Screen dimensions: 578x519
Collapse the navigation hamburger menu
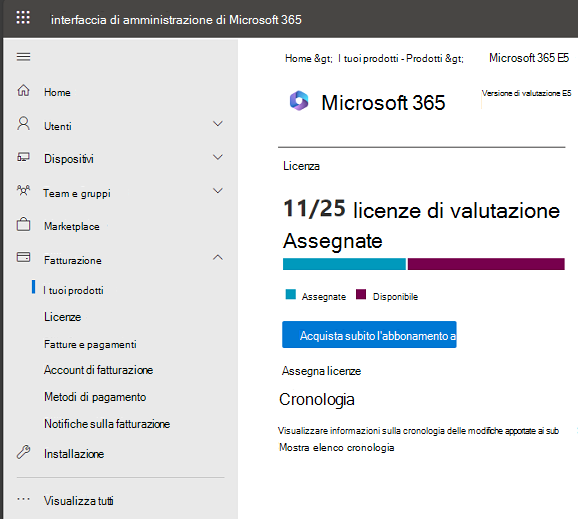[x=23, y=57]
